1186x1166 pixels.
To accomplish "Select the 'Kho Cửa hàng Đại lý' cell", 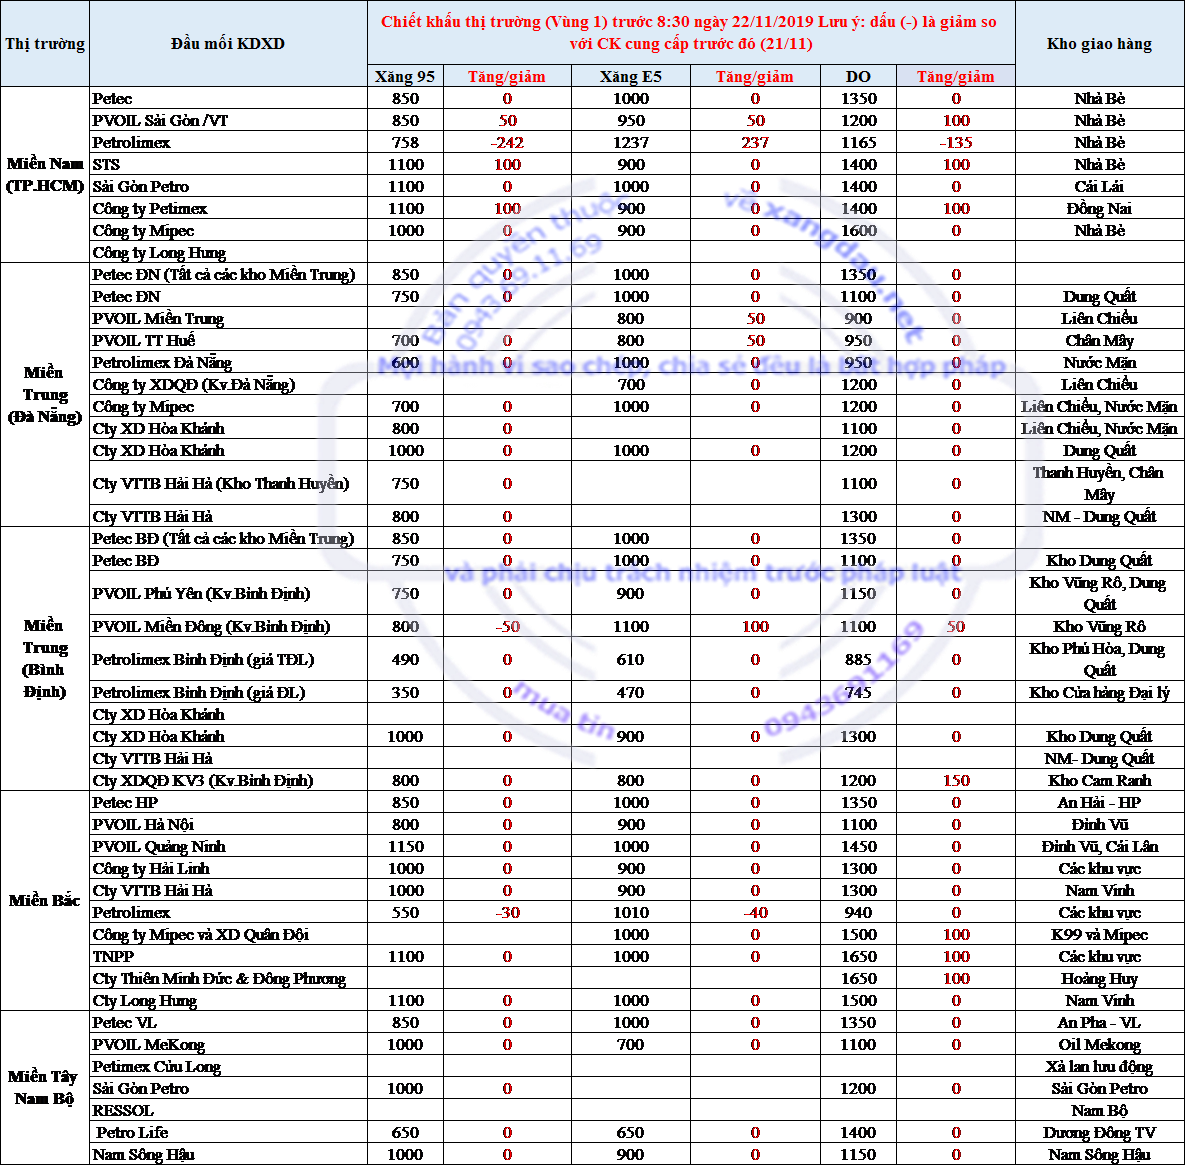I will (x=1099, y=693).
